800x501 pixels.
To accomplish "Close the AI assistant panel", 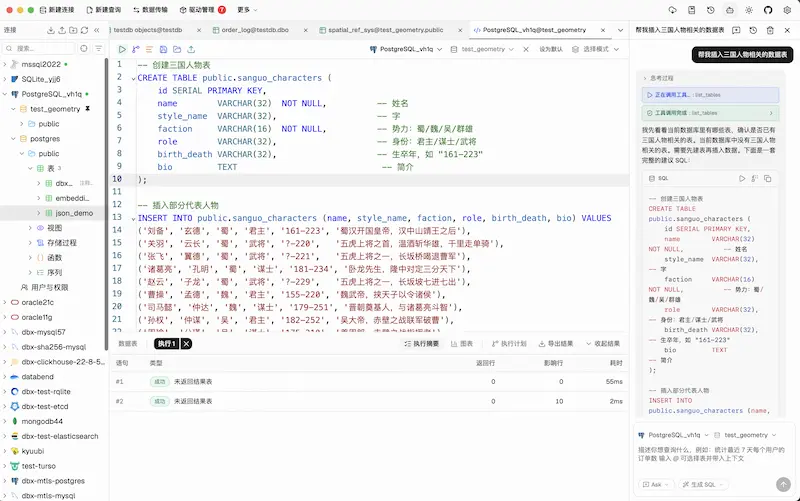I will tap(787, 30).
